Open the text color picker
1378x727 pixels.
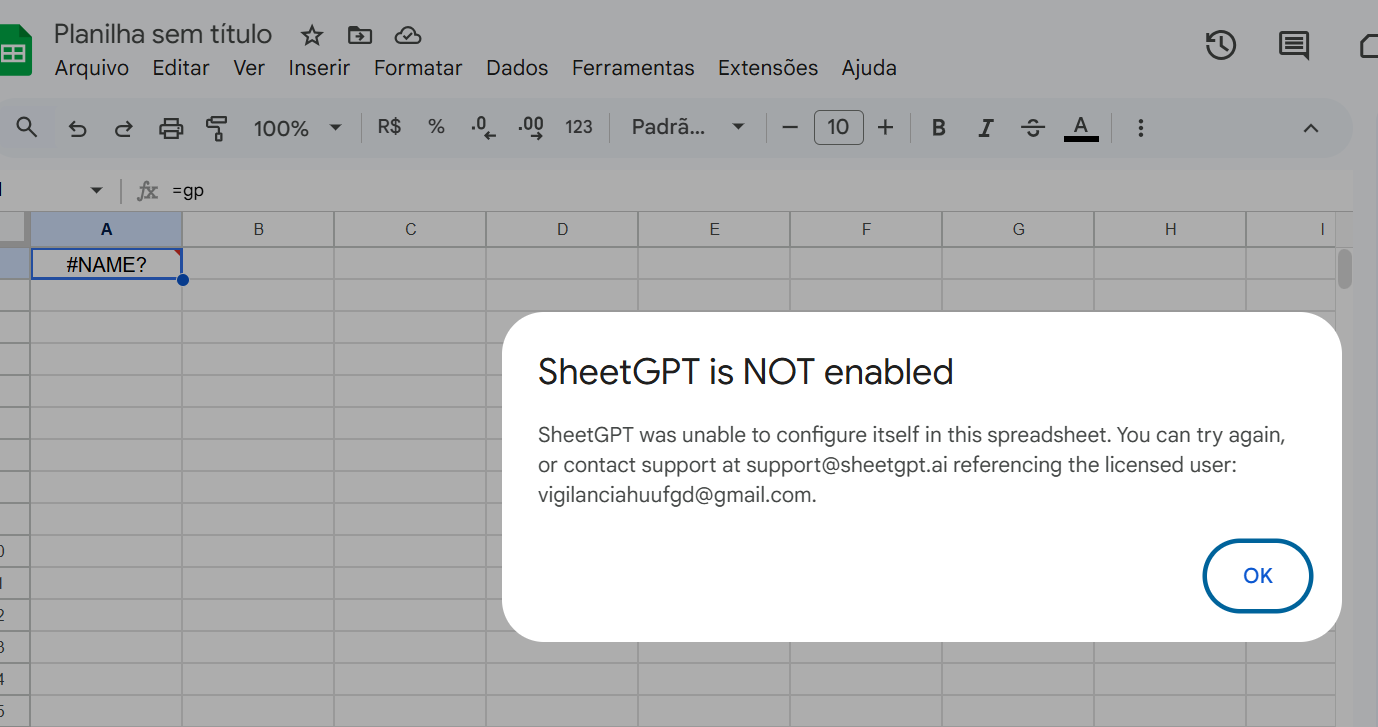click(x=1081, y=128)
